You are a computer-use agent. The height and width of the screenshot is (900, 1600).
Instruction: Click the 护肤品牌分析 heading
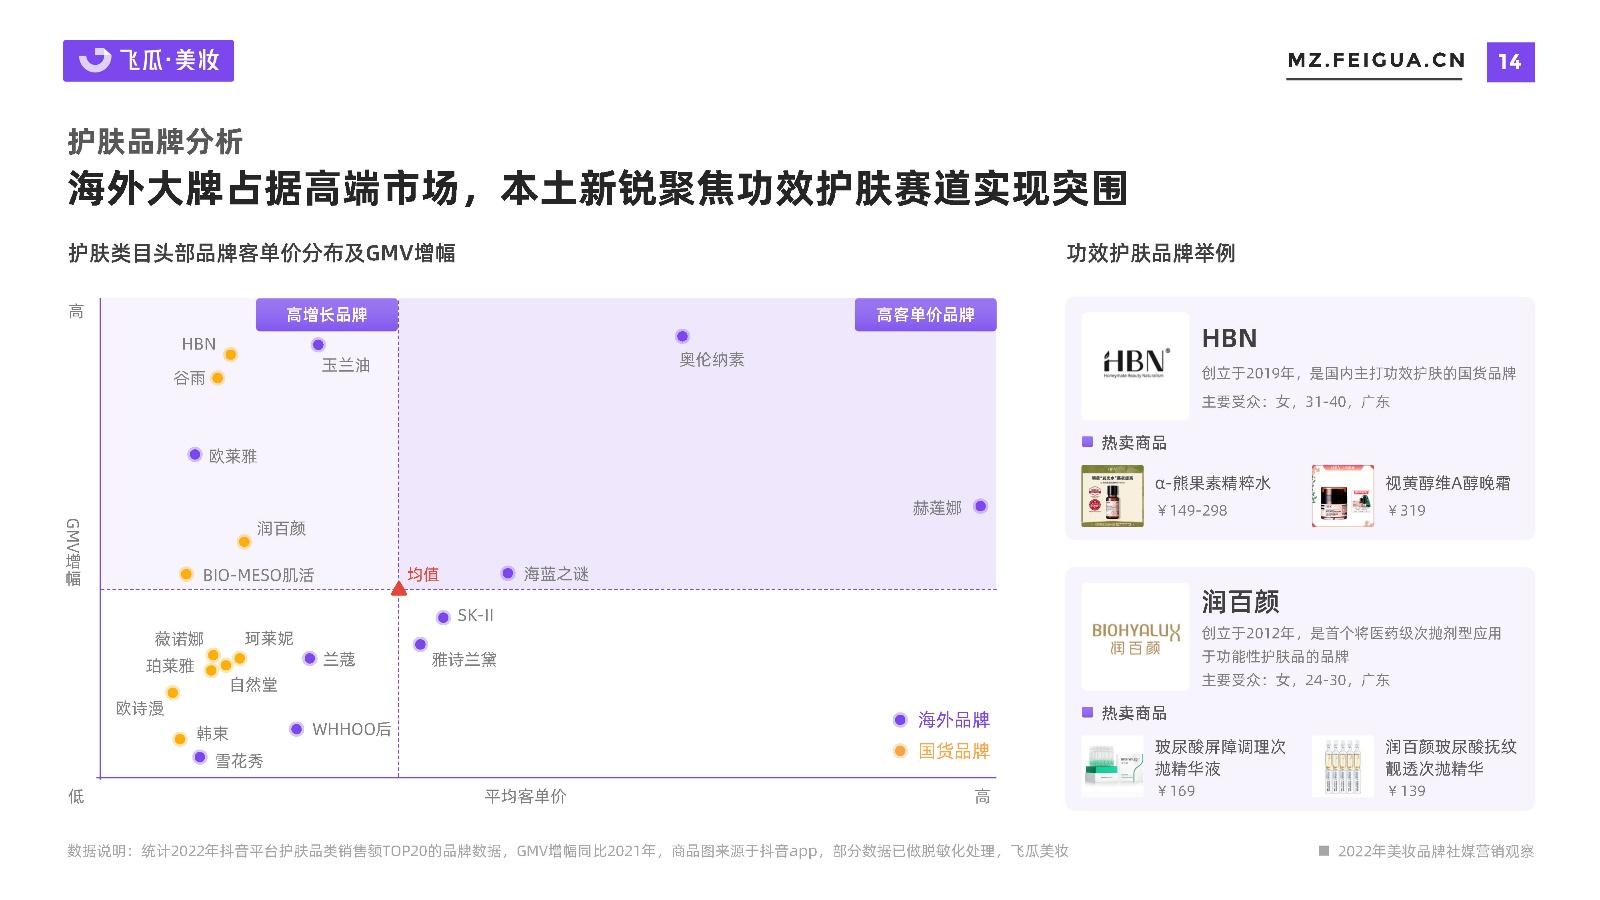point(155,142)
